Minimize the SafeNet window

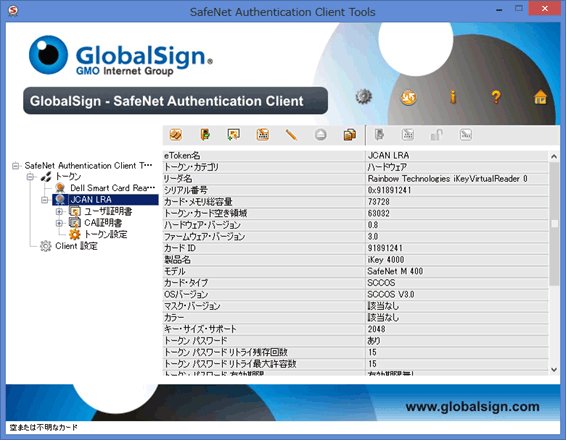click(x=499, y=10)
